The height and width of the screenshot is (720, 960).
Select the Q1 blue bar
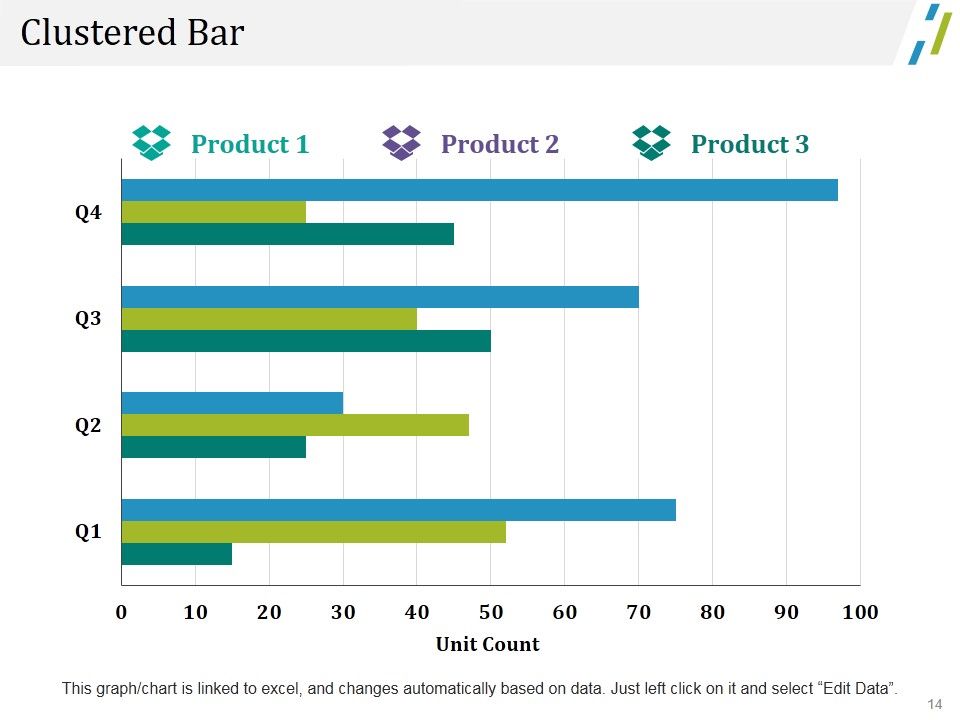click(399, 510)
